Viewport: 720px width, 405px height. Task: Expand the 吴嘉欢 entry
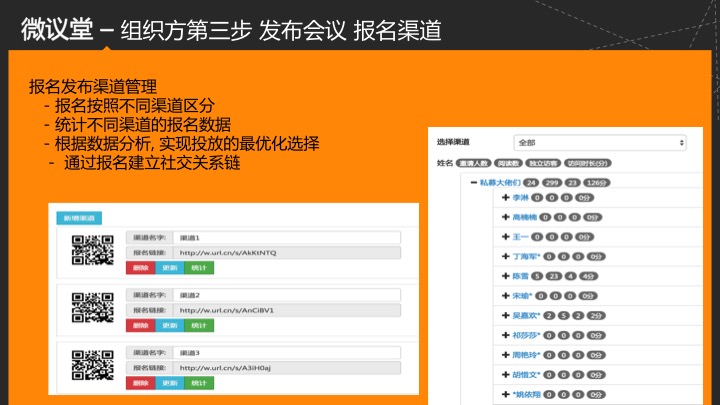(x=505, y=315)
